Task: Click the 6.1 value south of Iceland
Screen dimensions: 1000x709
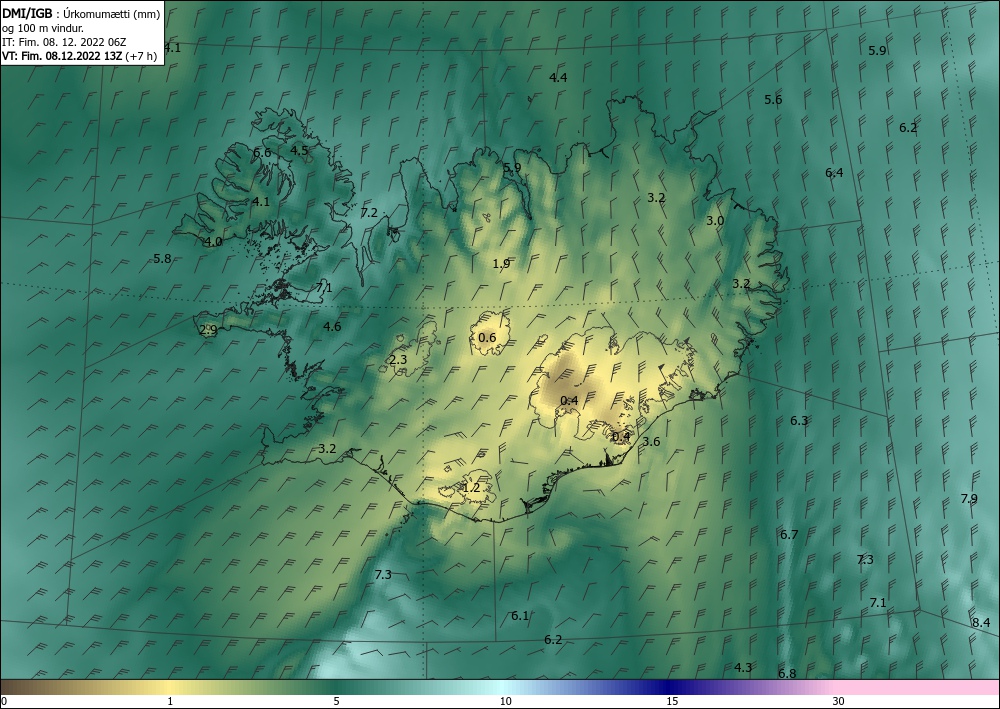Action: pos(520,616)
